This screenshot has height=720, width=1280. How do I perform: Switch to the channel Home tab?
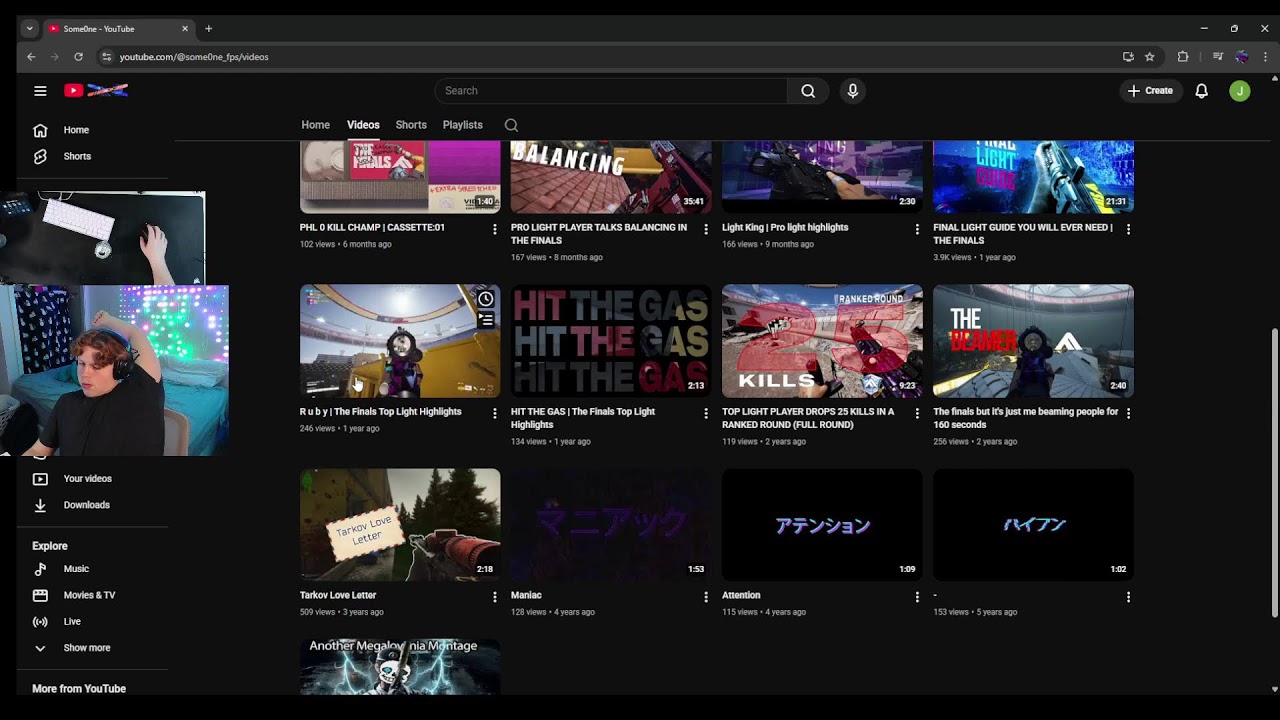[x=315, y=125]
